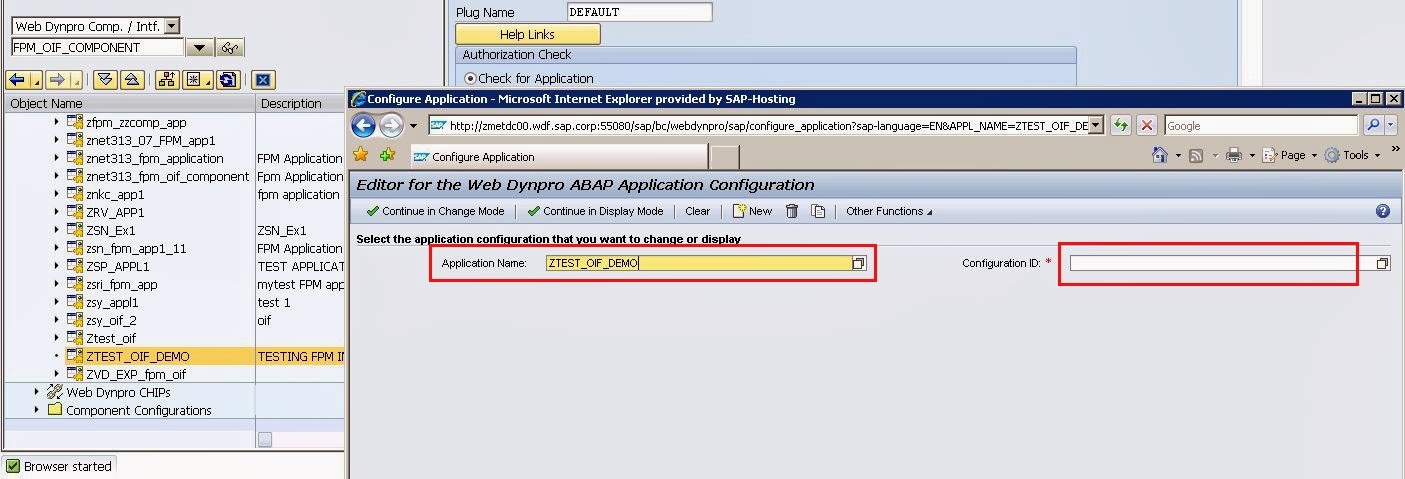This screenshot has height=479, width=1405.
Task: Expand all nodes with the double down-arrow icon
Action: (x=106, y=80)
